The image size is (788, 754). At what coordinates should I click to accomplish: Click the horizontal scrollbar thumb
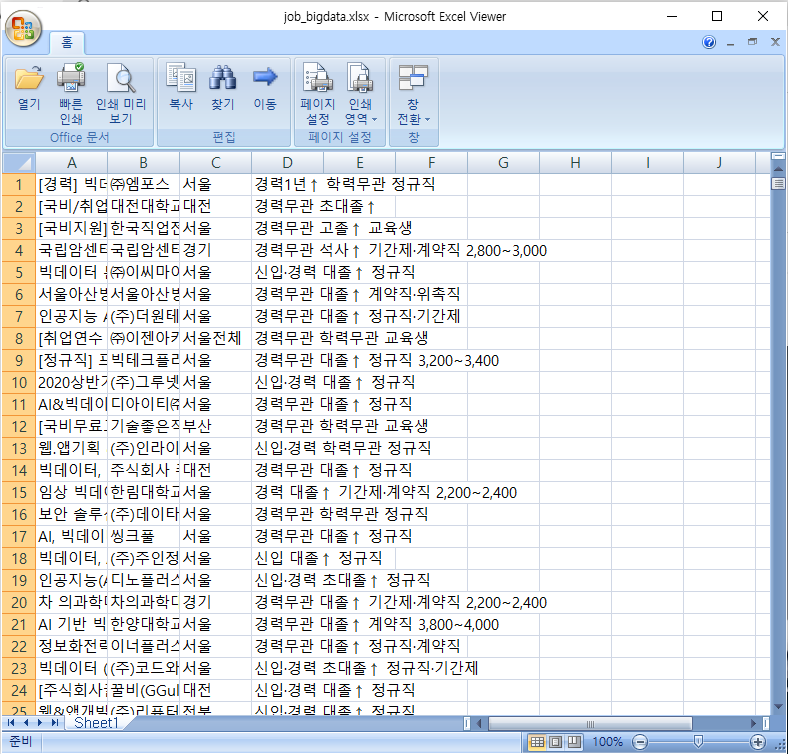[590, 723]
